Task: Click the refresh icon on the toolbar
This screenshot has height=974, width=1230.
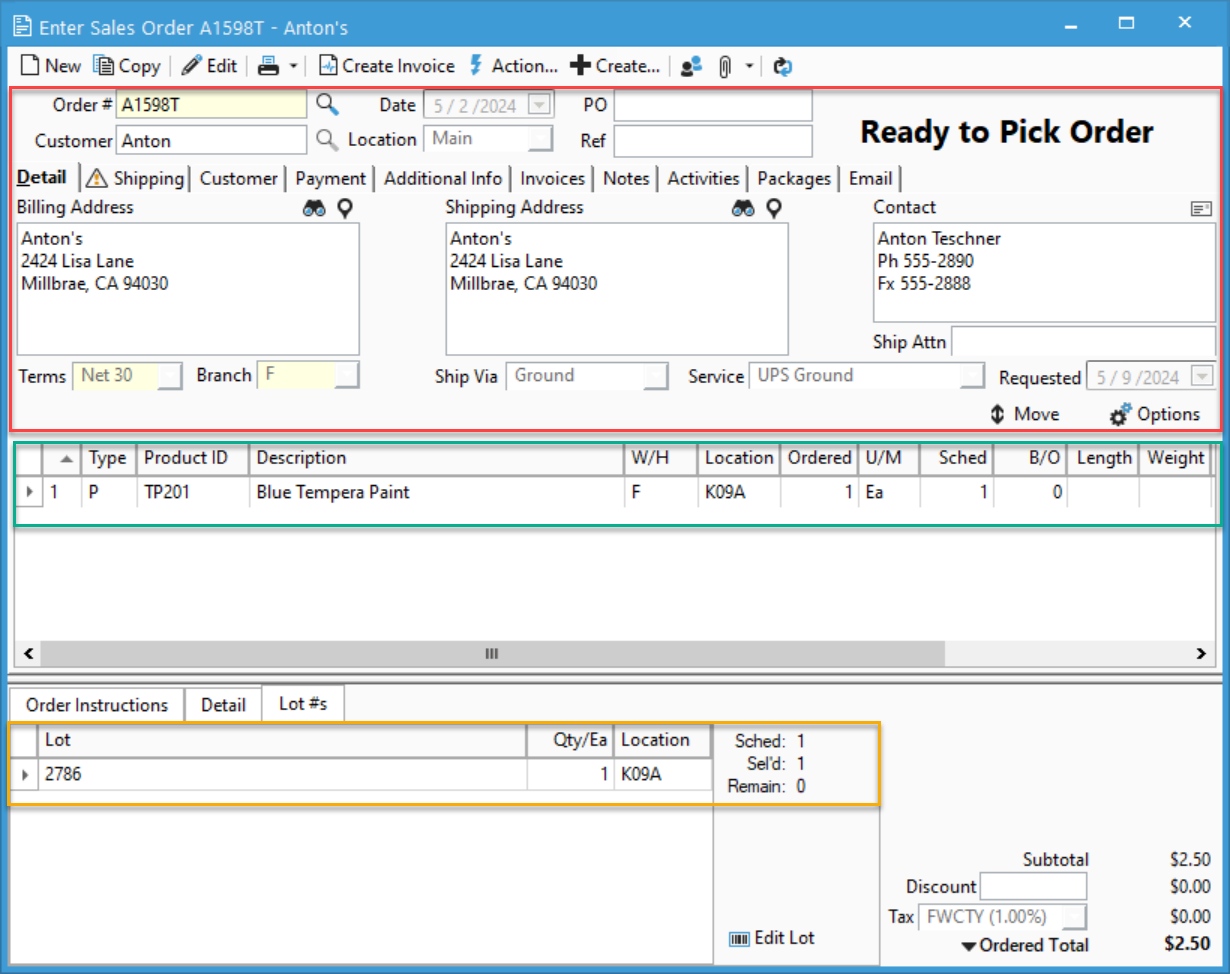Action: (x=782, y=66)
